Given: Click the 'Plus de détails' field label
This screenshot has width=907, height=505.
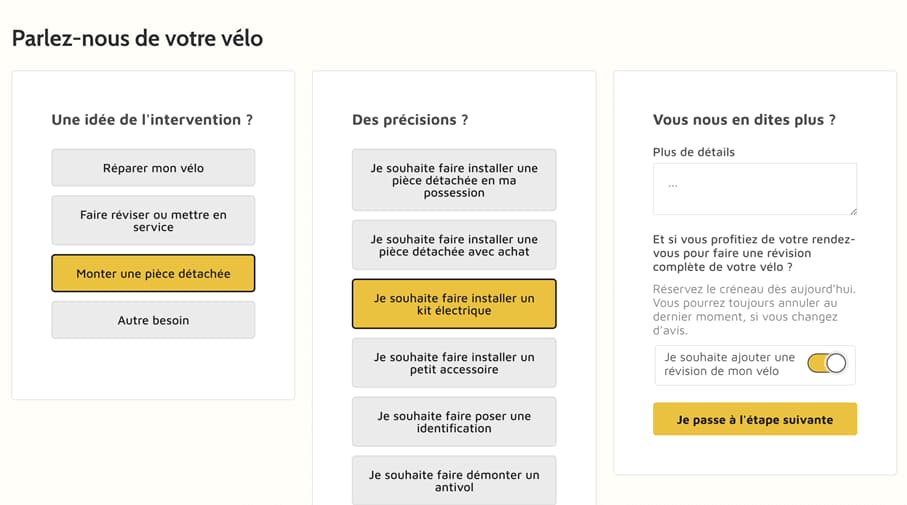Looking at the screenshot, I should (x=694, y=152).
